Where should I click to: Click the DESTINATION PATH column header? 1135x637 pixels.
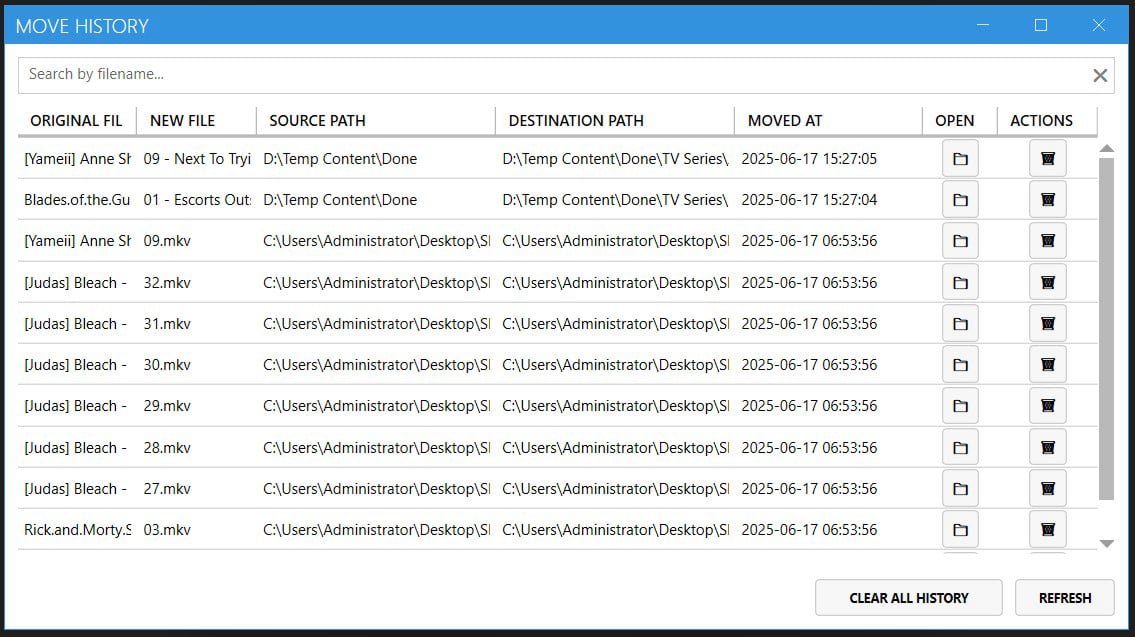pos(575,120)
